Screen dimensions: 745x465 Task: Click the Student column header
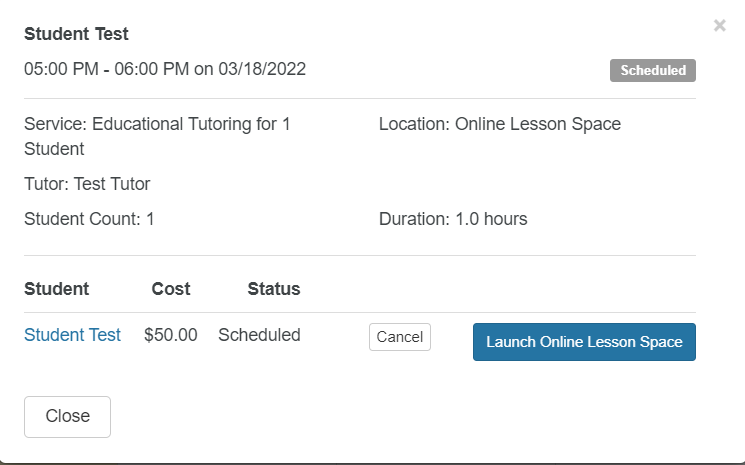[x=57, y=289]
